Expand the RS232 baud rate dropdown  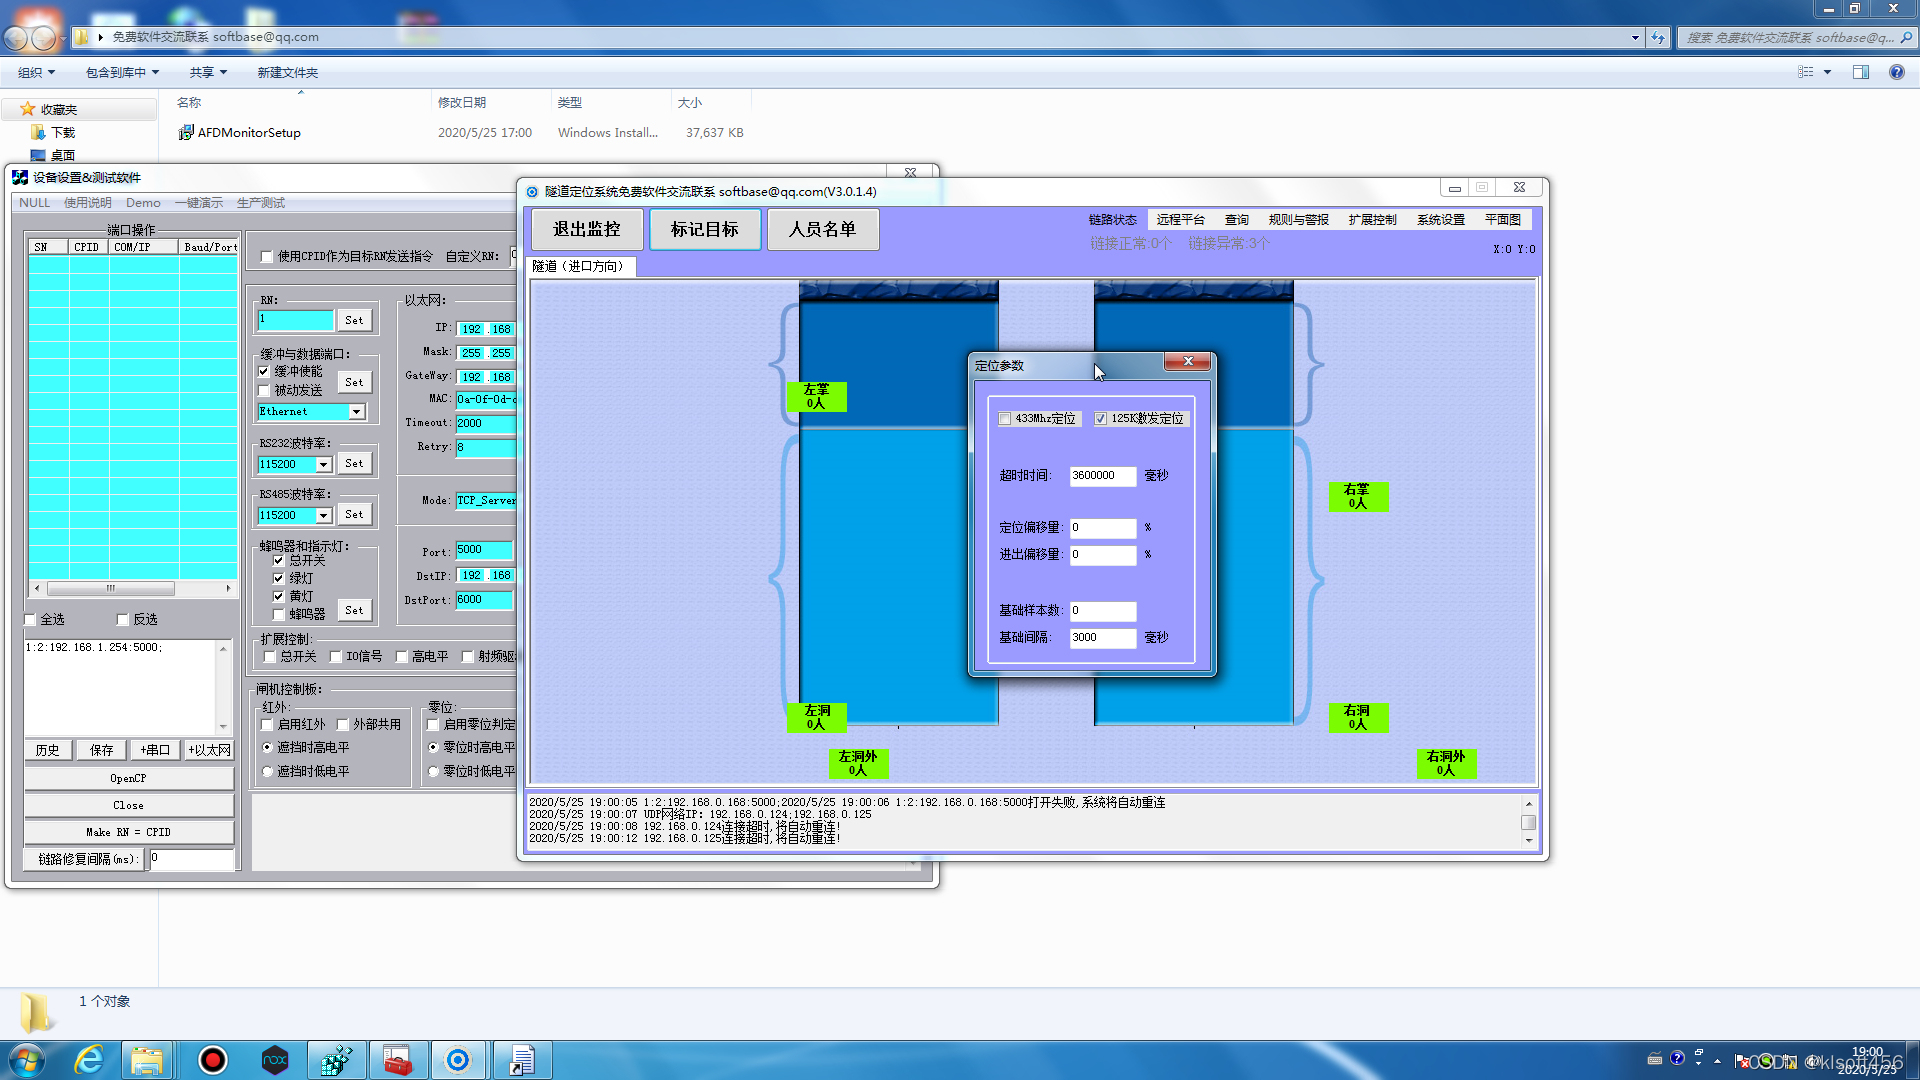coord(323,465)
